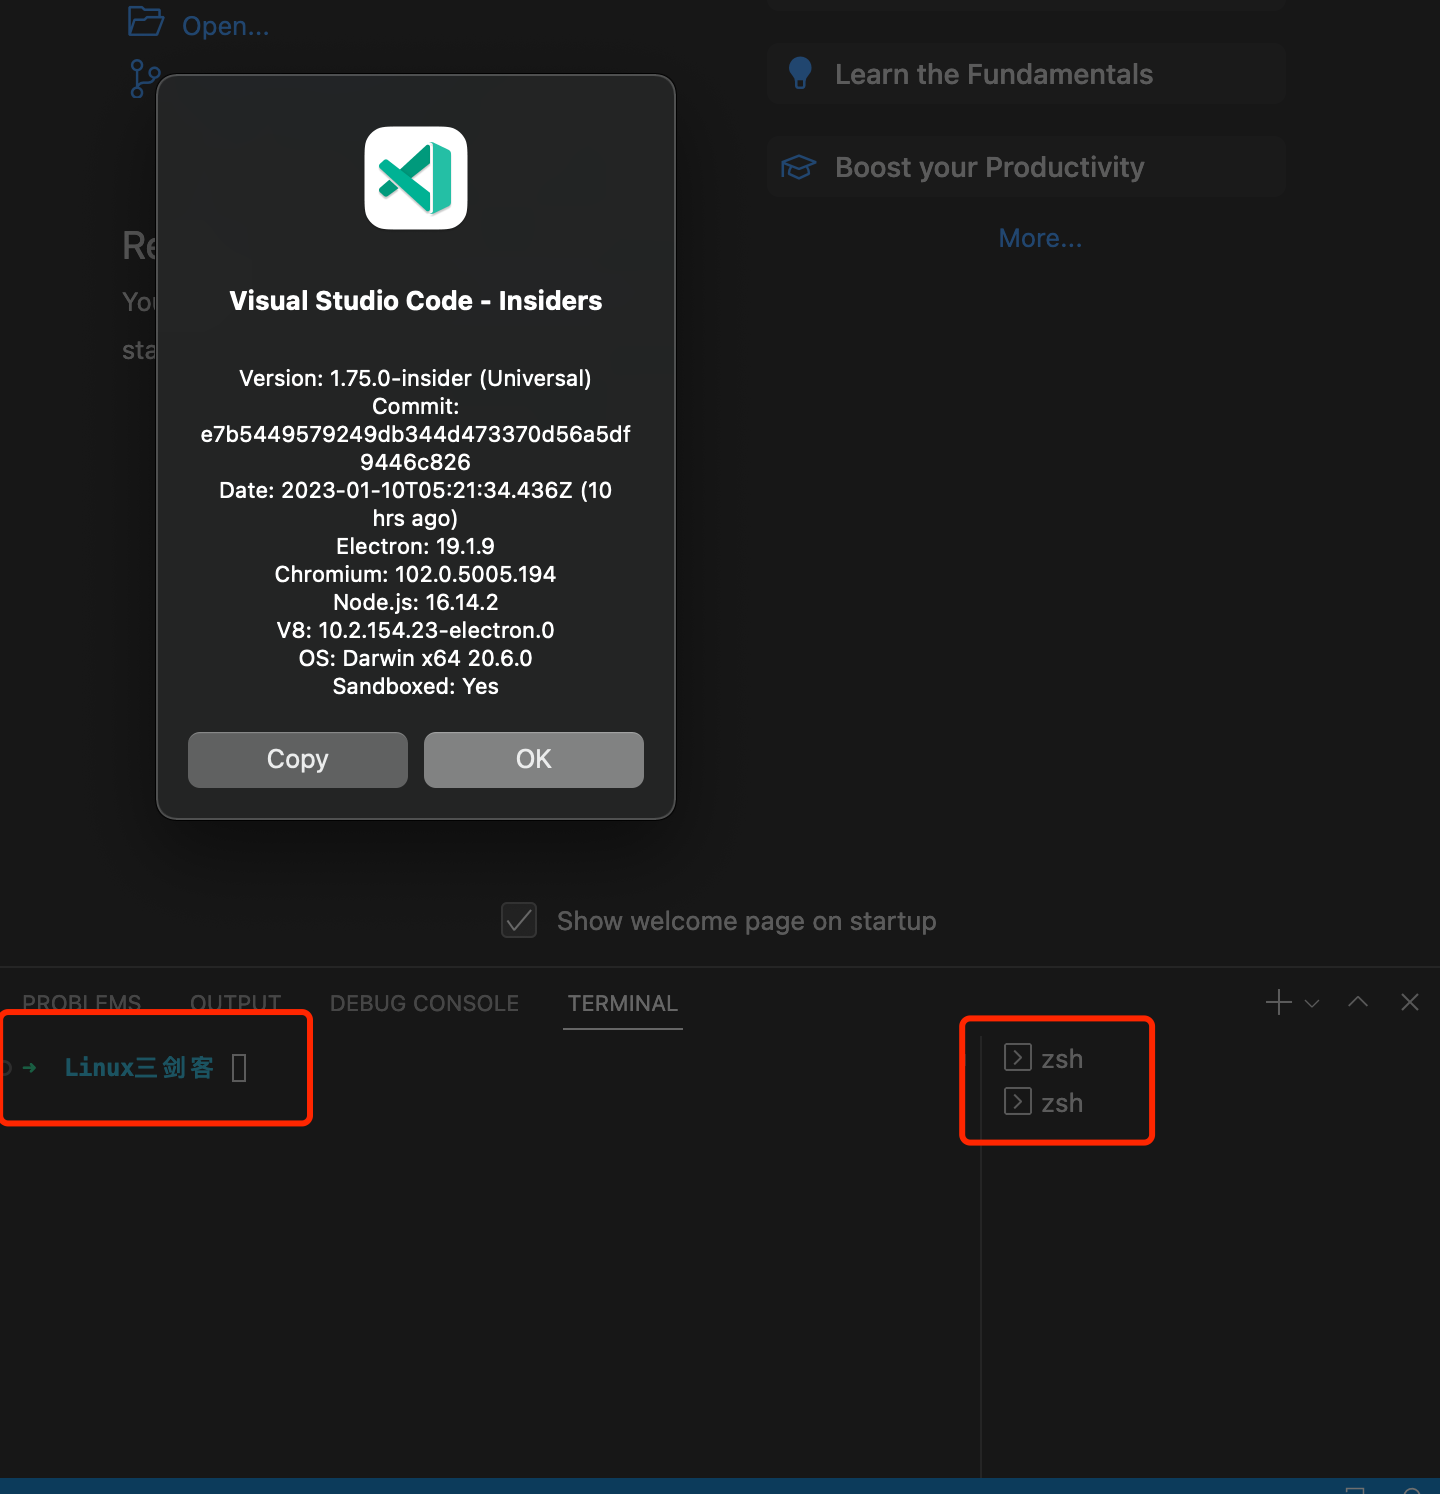Open the DEBUG CONSOLE tab
This screenshot has width=1440, height=1494.
(x=424, y=1002)
